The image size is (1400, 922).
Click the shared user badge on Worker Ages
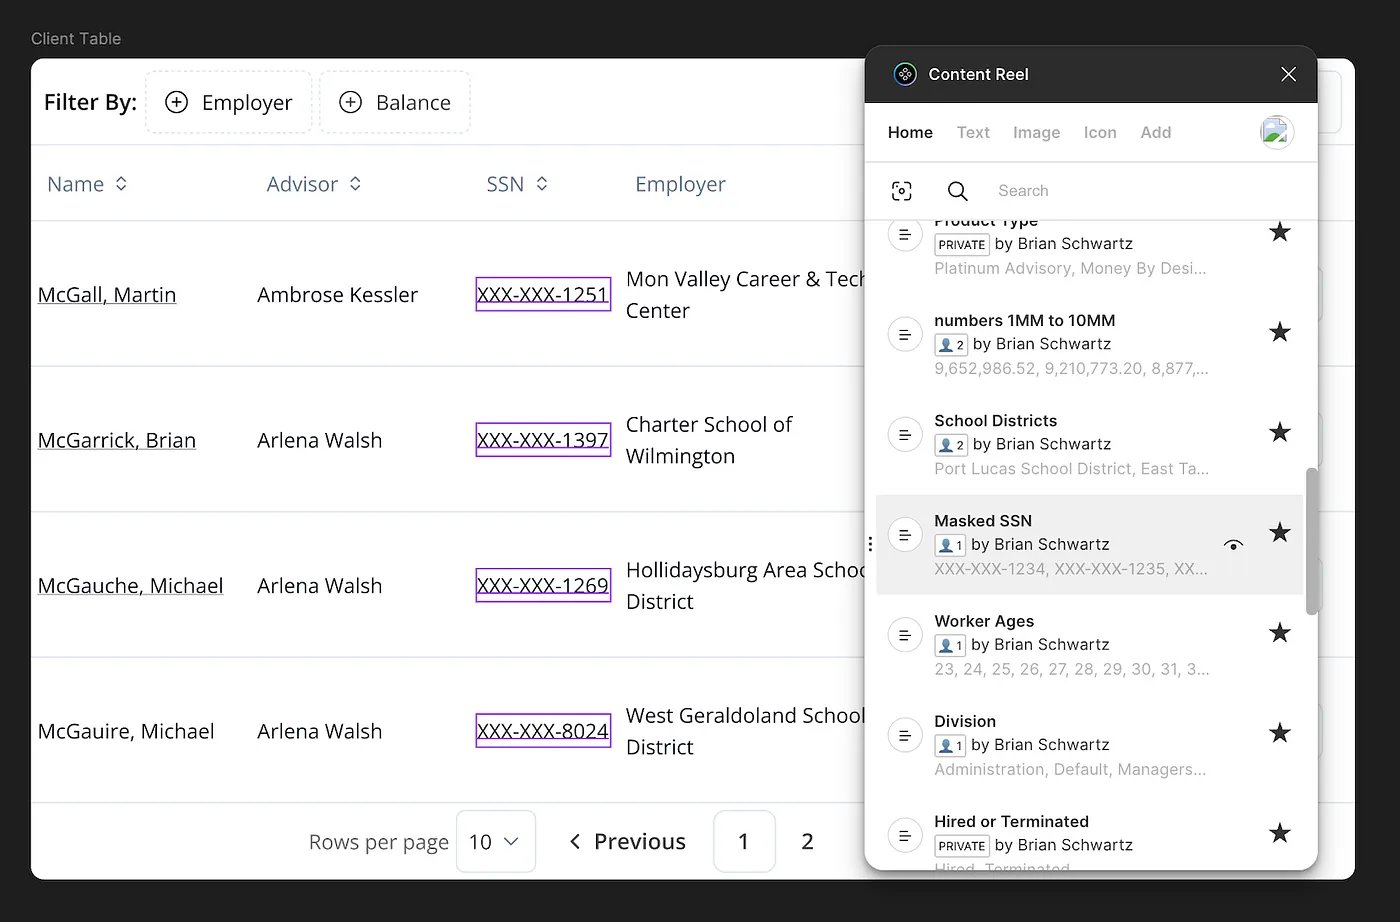pyautogui.click(x=950, y=645)
